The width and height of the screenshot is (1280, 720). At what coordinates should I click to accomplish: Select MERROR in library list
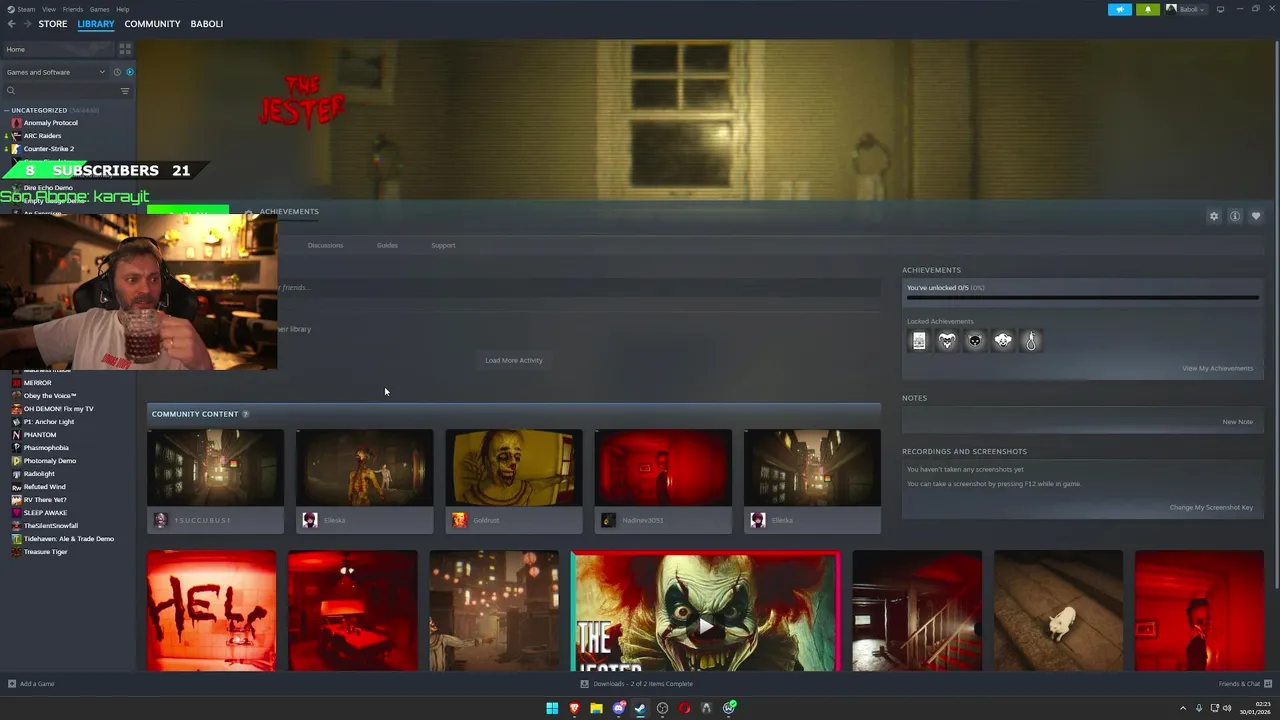click(x=37, y=383)
